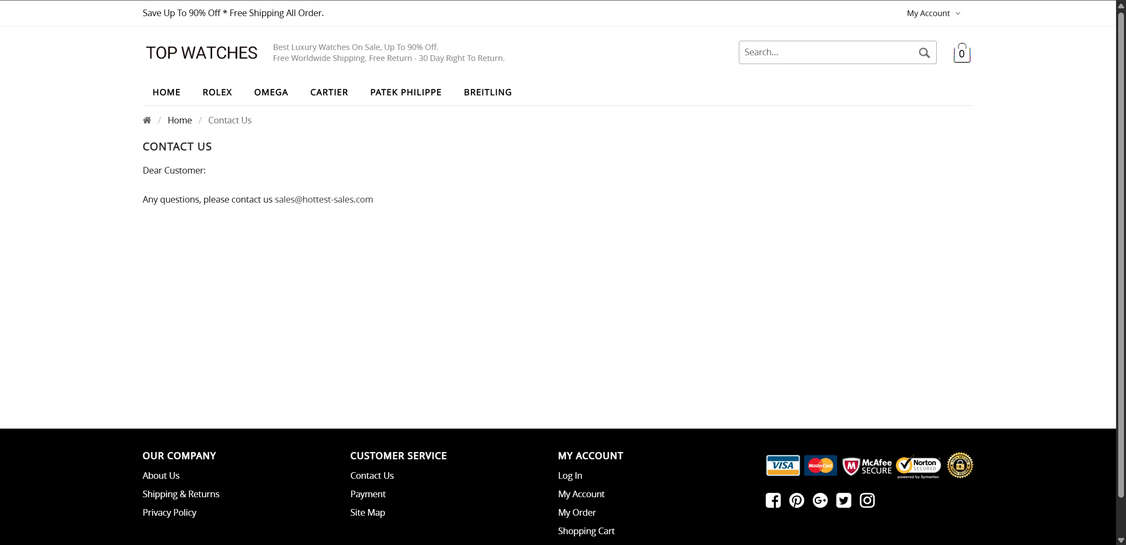This screenshot has width=1126, height=545.
Task: Open Log In footer link
Action: click(x=570, y=475)
